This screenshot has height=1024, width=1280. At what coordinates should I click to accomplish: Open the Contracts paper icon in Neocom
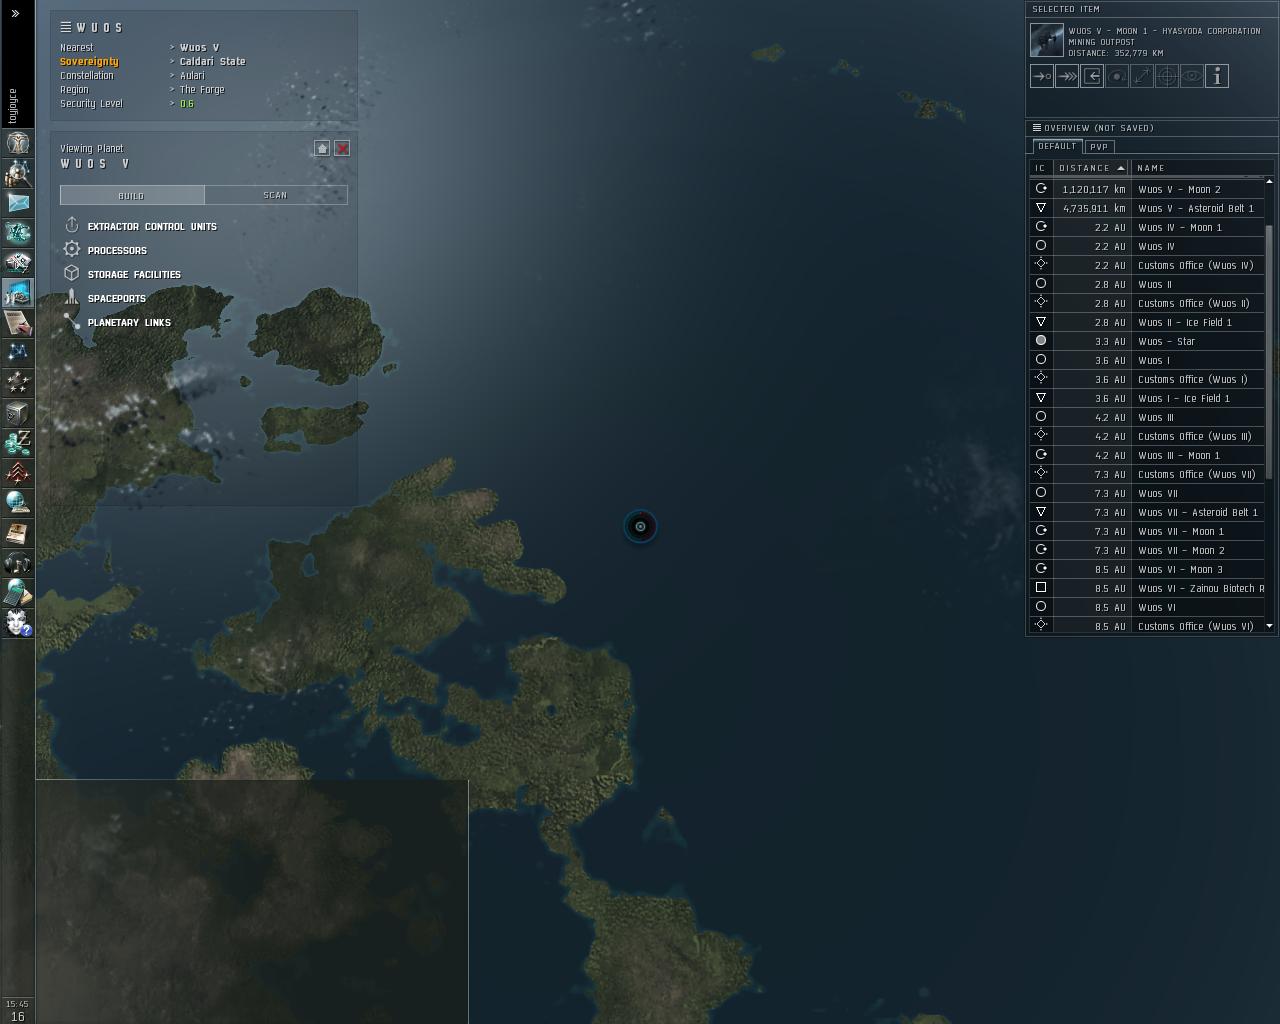point(18,323)
